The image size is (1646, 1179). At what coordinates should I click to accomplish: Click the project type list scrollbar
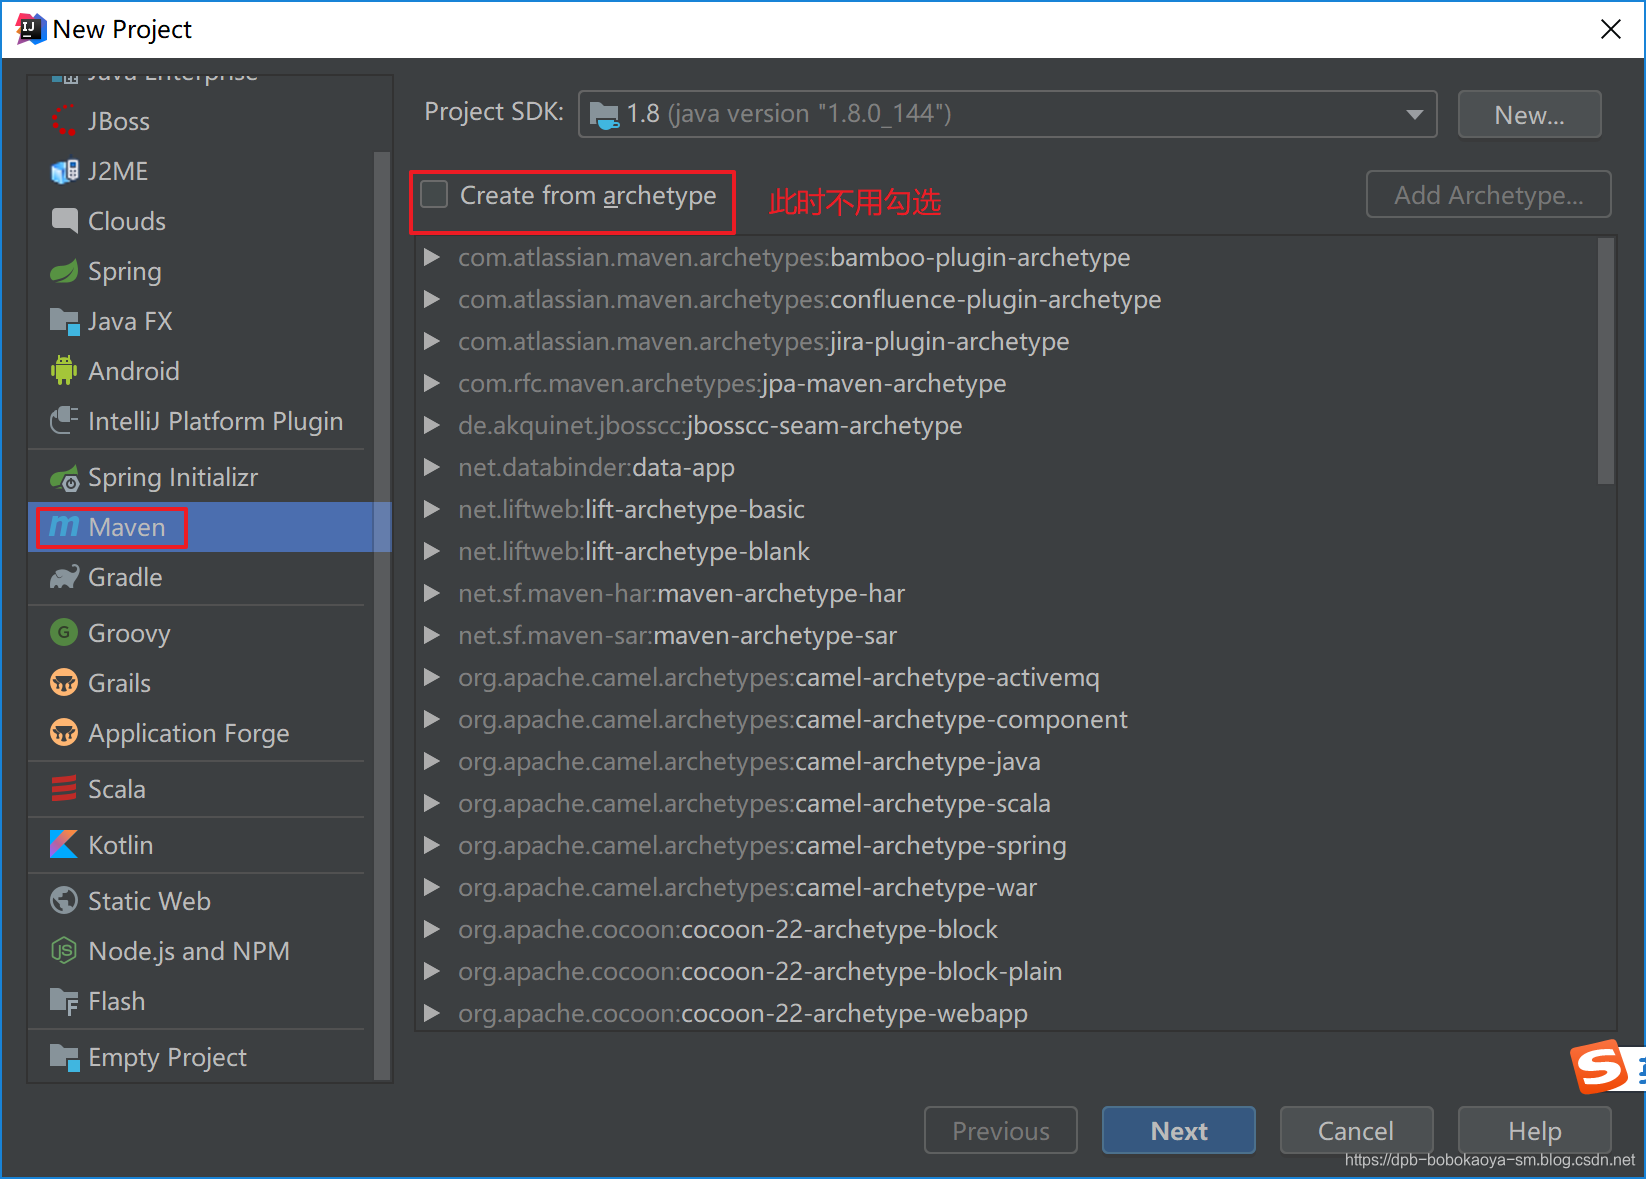[381, 615]
